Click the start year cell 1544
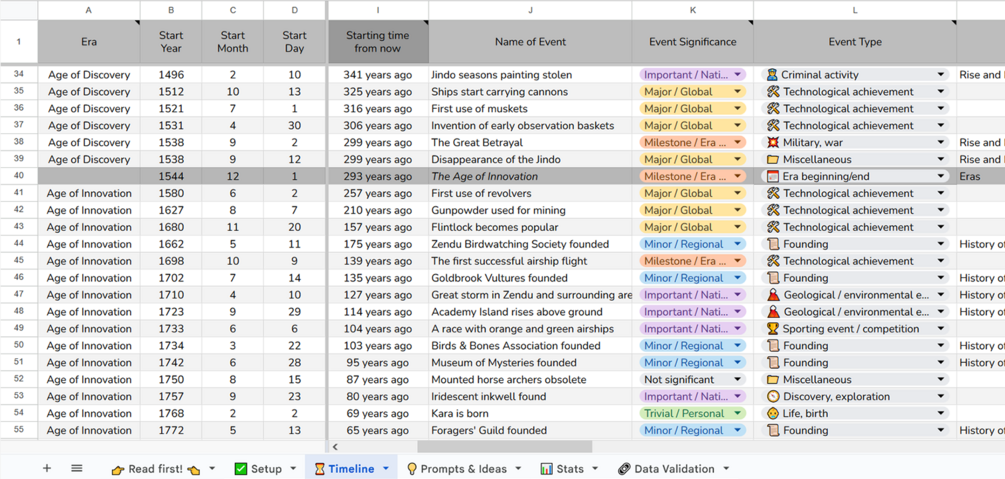The width and height of the screenshot is (1005, 479). (171, 176)
